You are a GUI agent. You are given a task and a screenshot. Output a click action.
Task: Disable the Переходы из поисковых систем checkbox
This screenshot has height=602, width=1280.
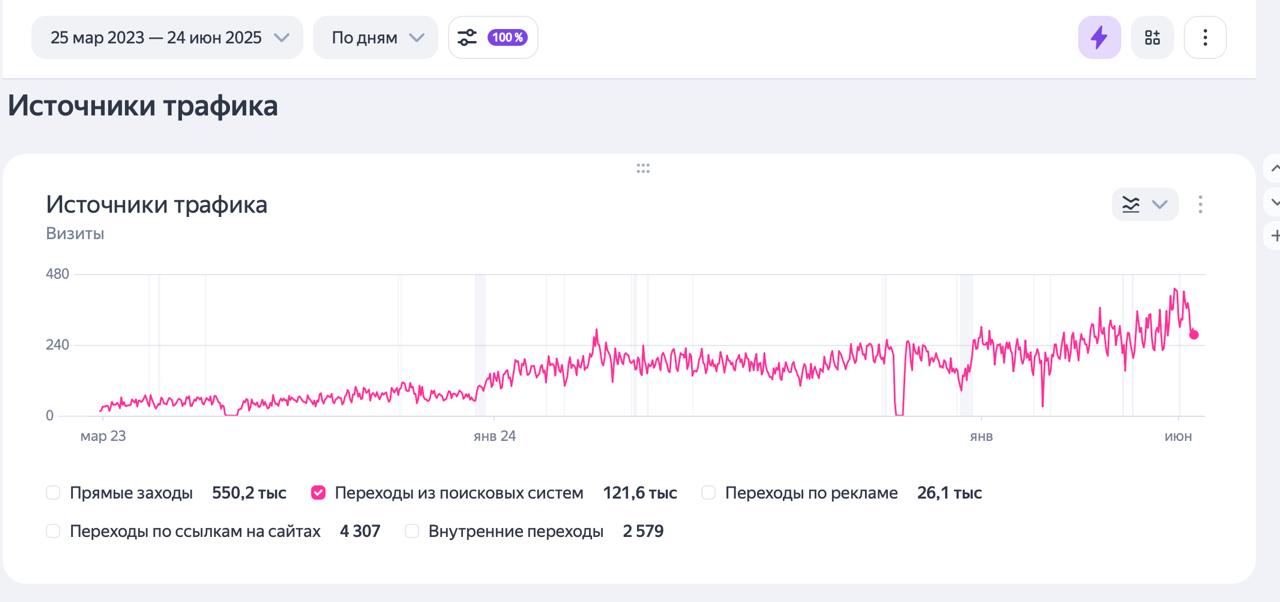pos(318,492)
